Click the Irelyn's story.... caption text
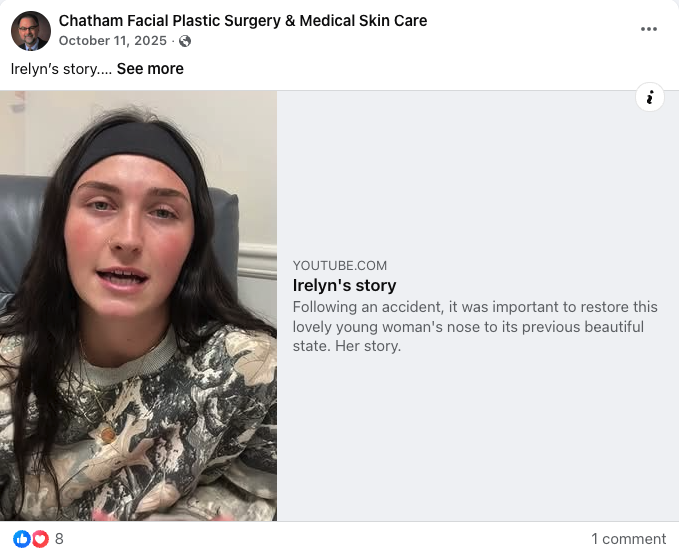Viewport: 679px width, 556px height. pos(60,69)
